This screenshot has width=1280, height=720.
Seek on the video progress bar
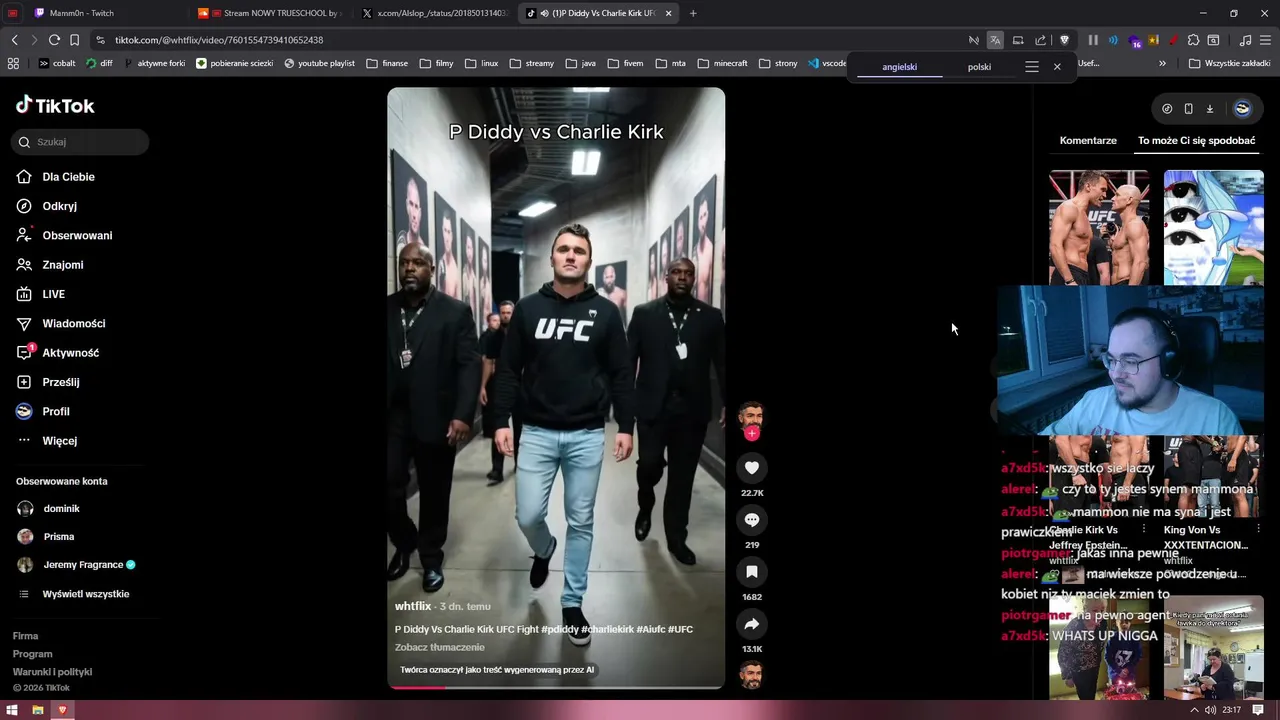pyautogui.click(x=556, y=687)
